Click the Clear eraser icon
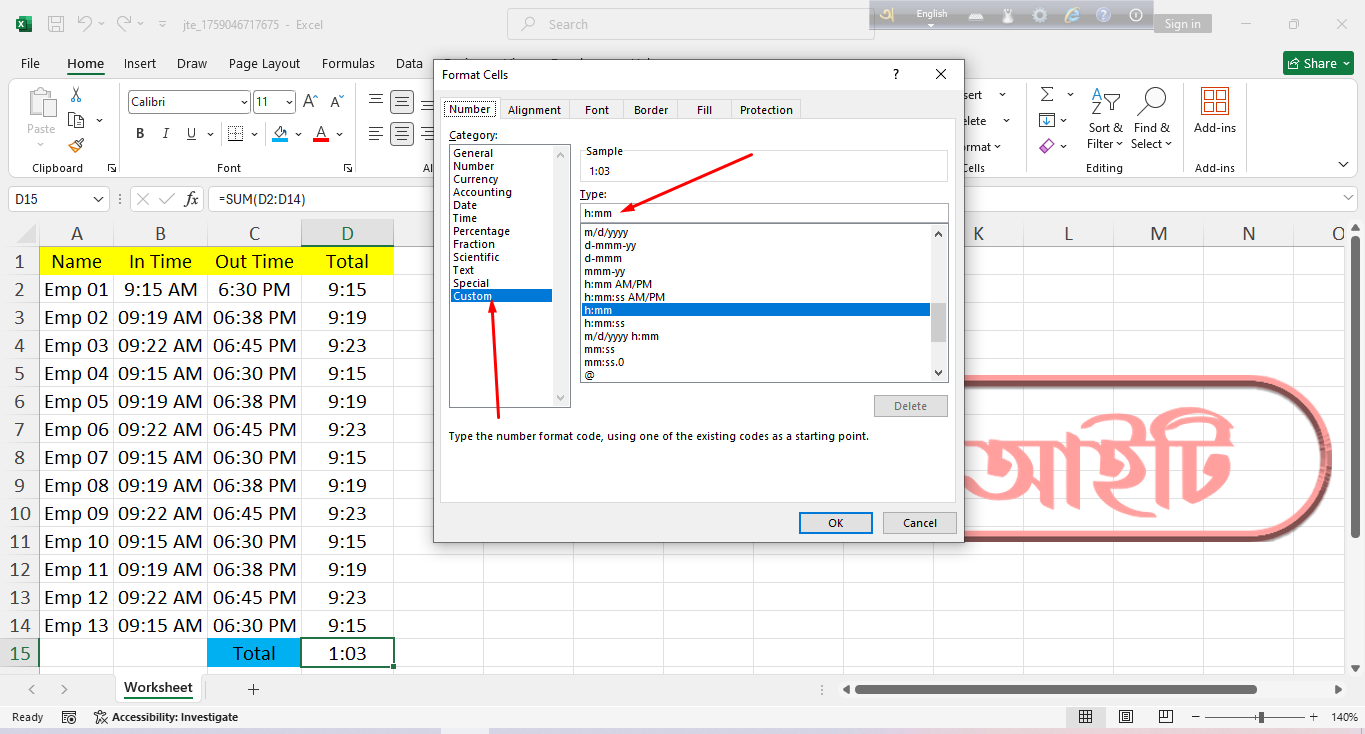Viewport: 1365px width, 734px height. click(1047, 146)
